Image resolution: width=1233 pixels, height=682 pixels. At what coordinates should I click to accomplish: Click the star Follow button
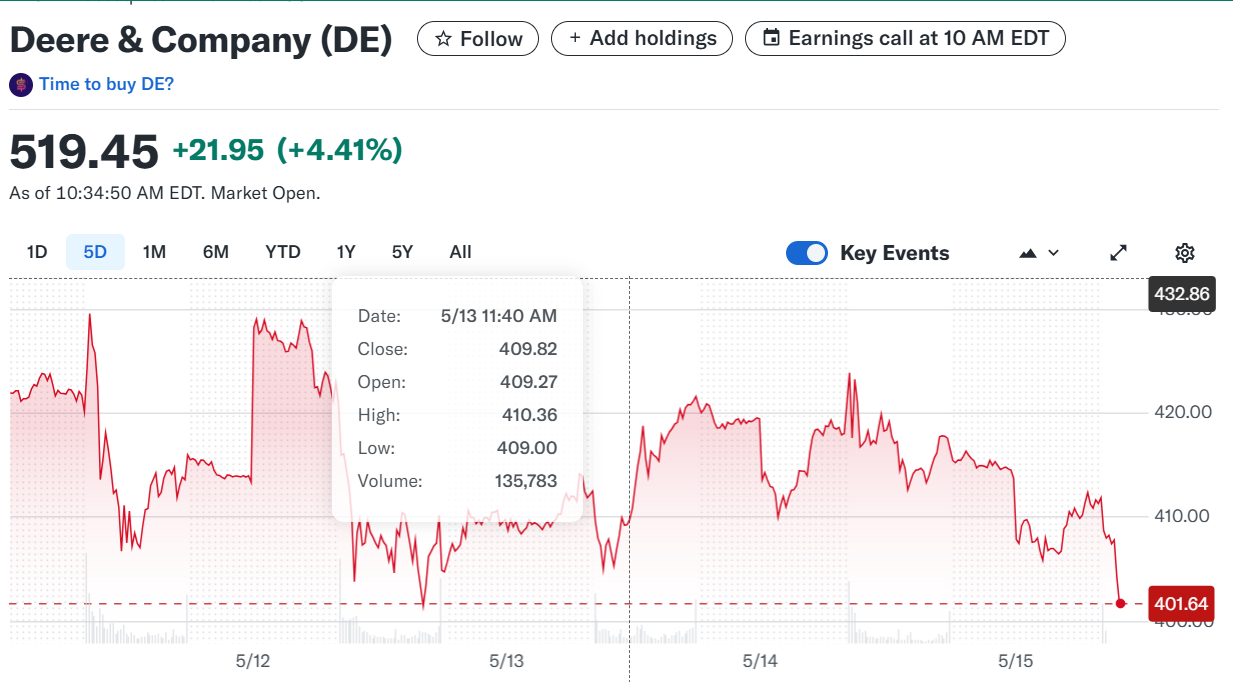pos(477,39)
